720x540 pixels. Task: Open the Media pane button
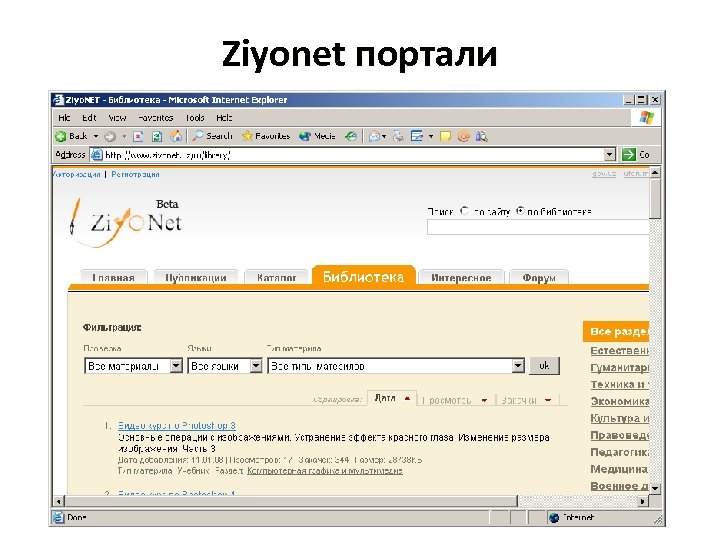coord(317,136)
